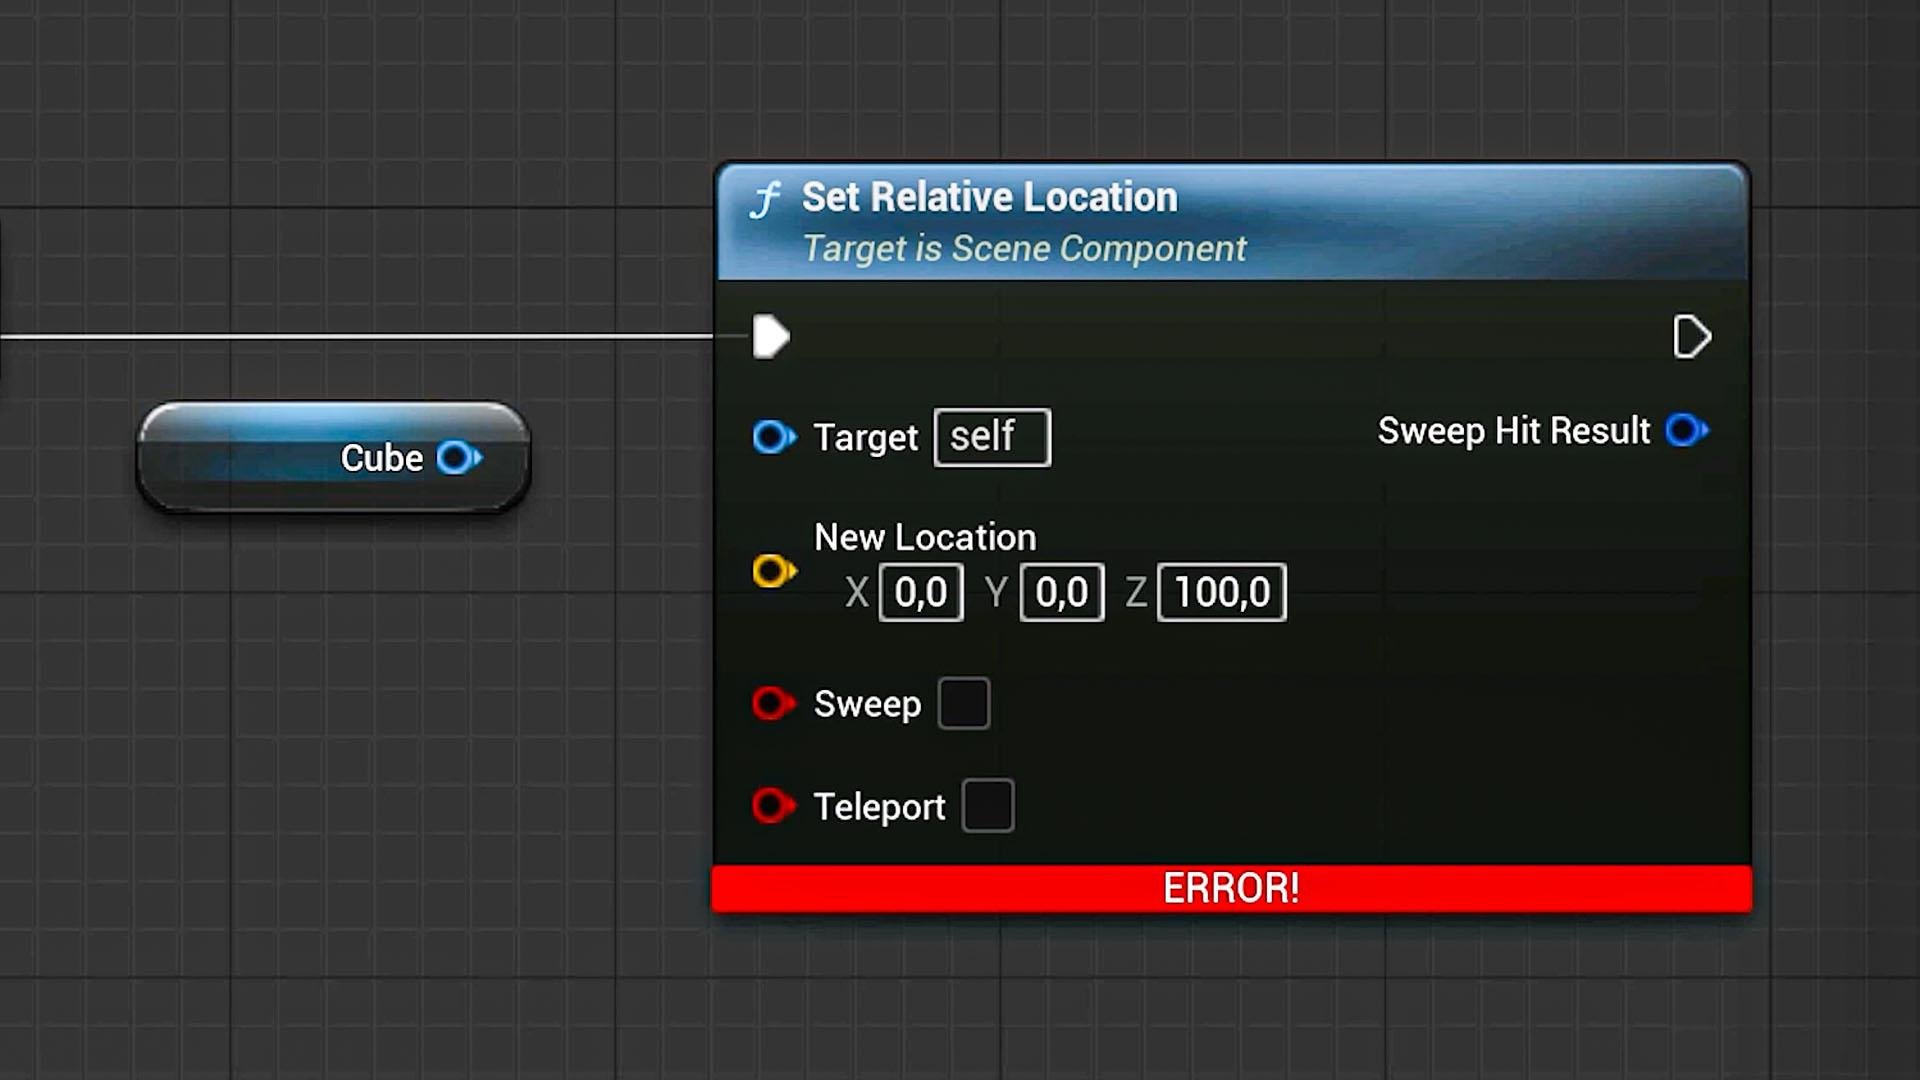
Task: Click the execution output pin on the right
Action: [x=1692, y=337]
